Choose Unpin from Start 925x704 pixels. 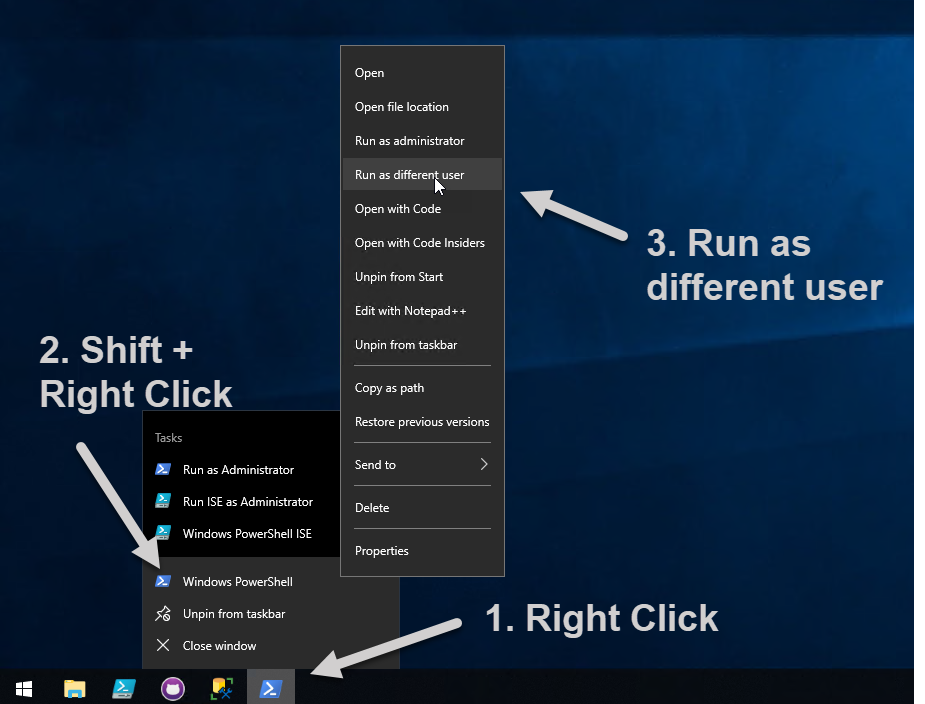coord(422,277)
